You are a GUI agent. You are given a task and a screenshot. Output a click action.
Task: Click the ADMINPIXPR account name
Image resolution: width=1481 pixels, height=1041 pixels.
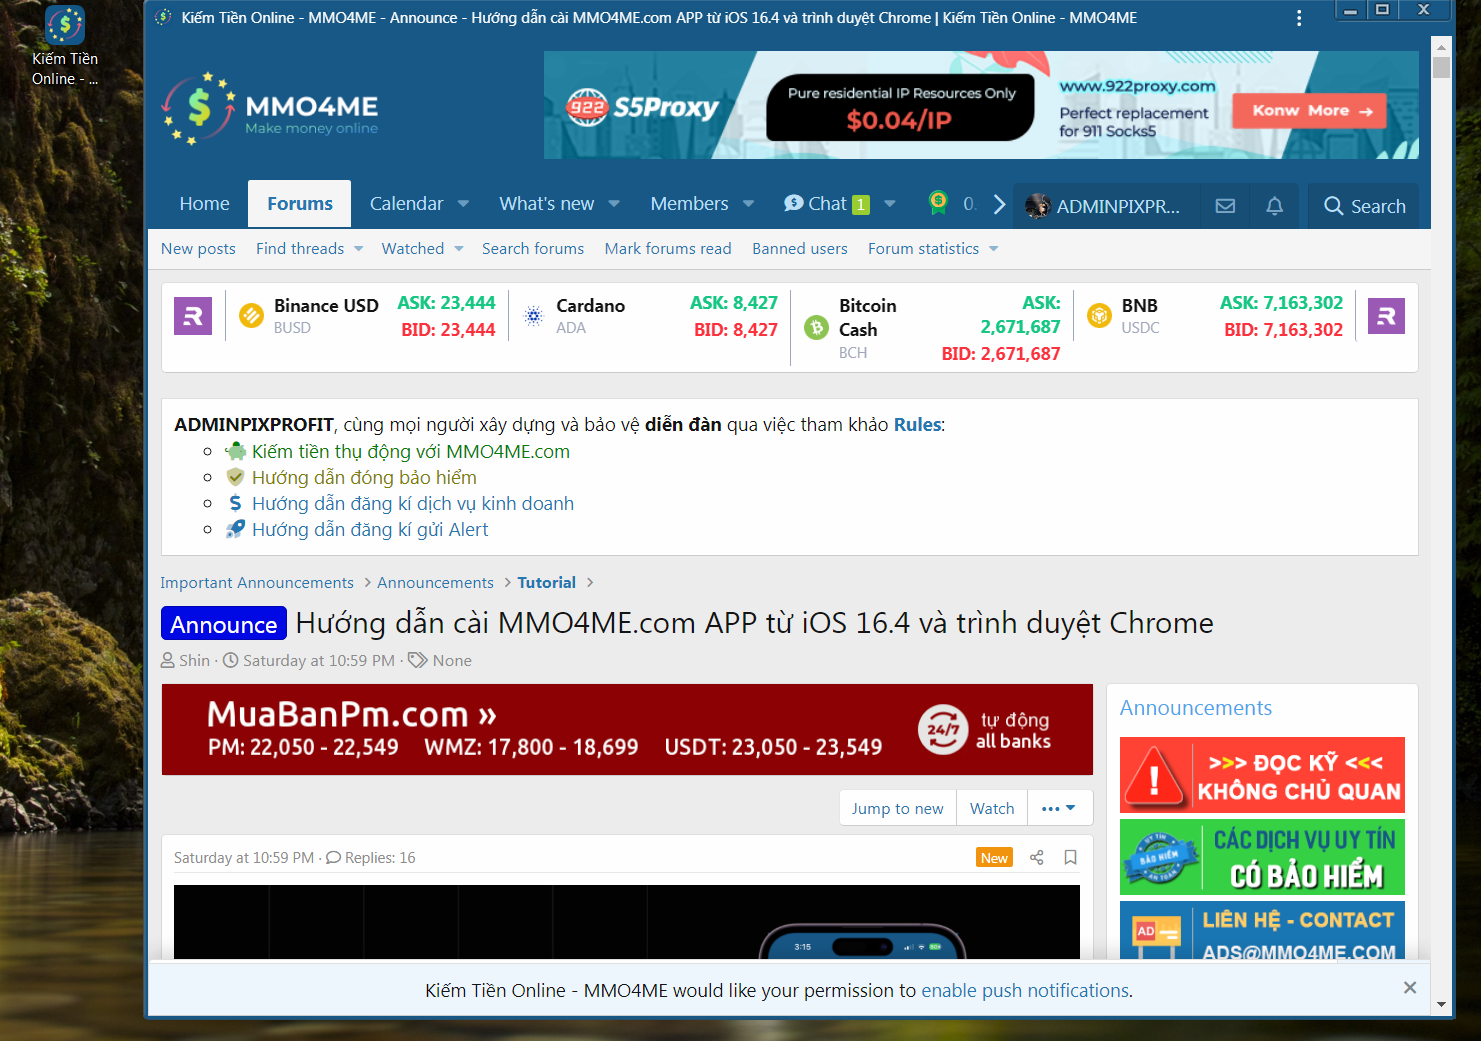click(x=1118, y=207)
